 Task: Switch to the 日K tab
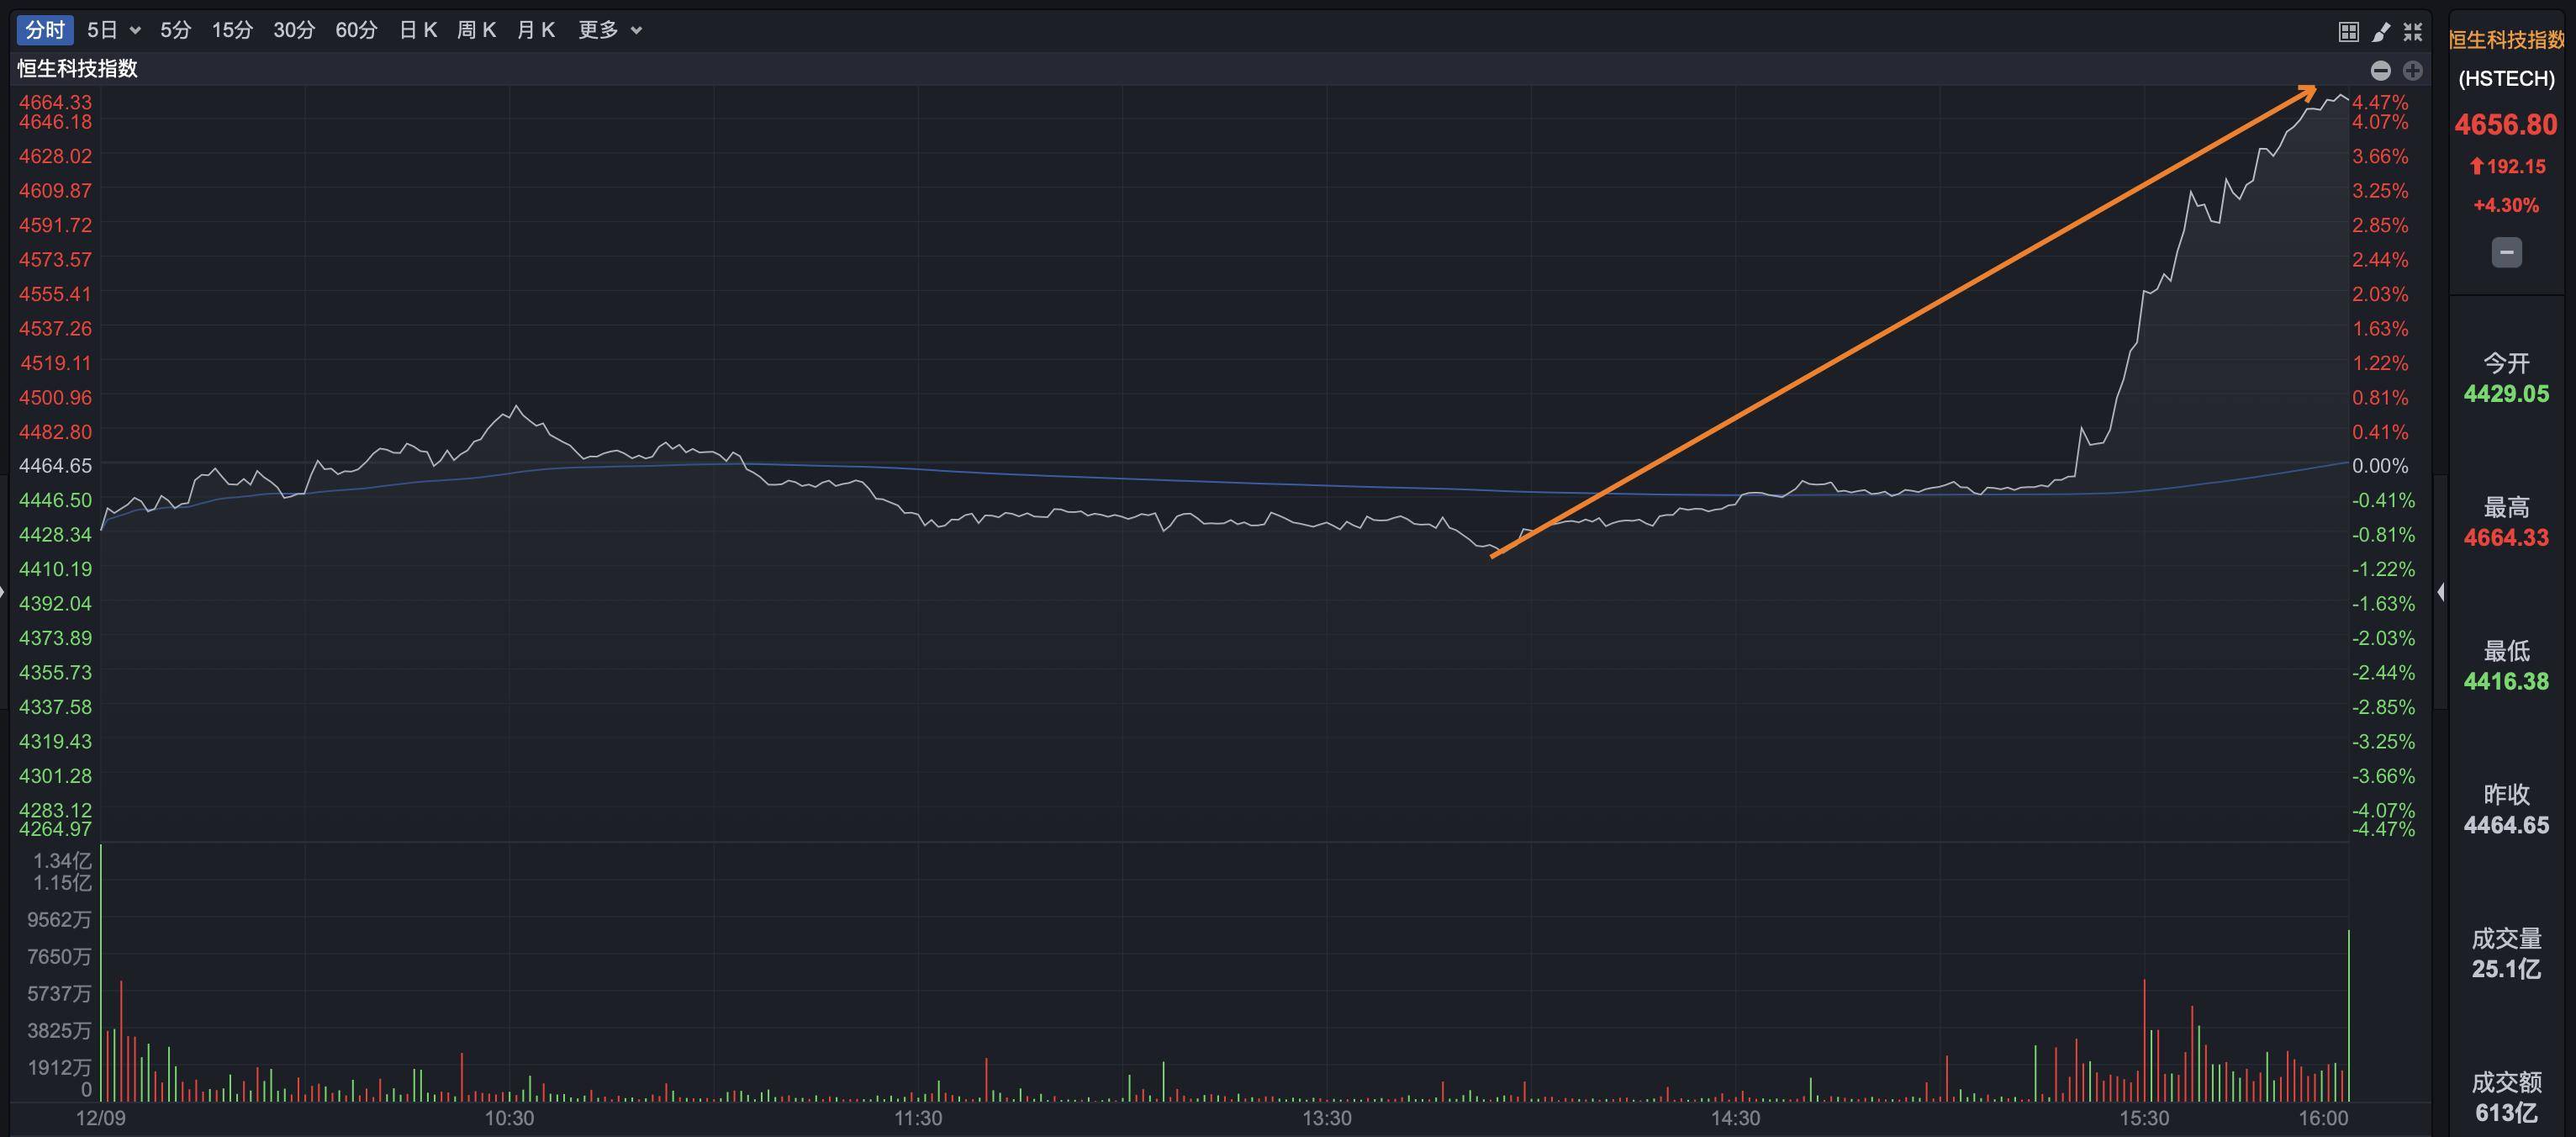point(417,30)
